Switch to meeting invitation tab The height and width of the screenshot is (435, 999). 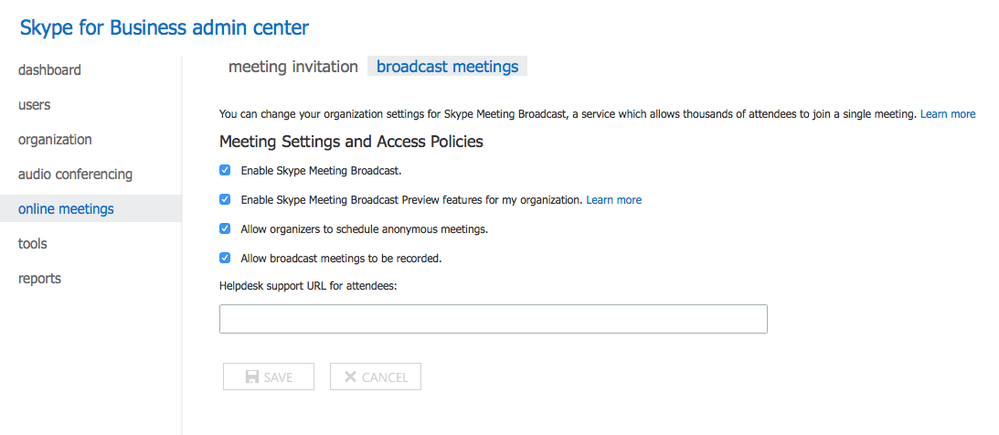[293, 66]
